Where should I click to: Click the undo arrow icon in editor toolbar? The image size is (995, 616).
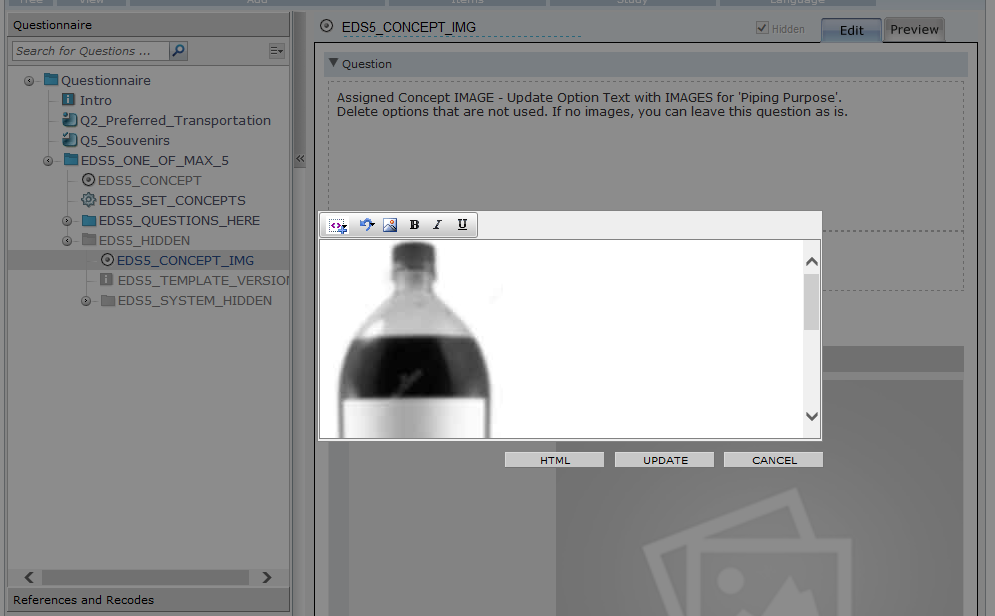point(366,225)
